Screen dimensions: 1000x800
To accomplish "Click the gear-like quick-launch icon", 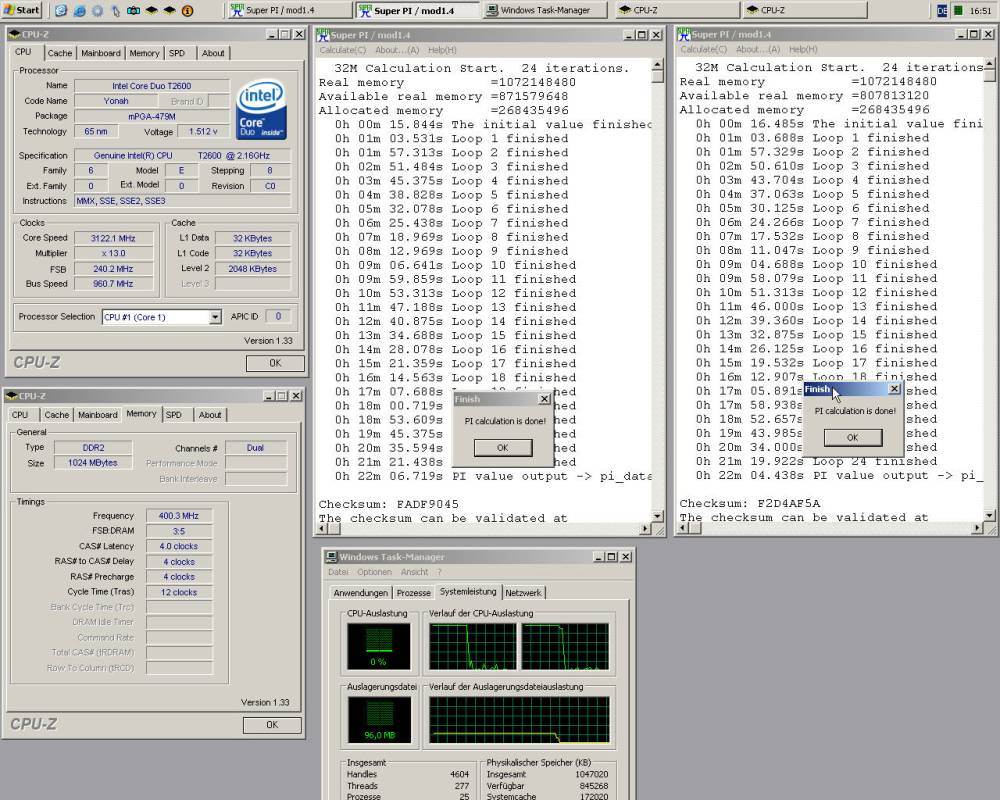I will (x=98, y=11).
